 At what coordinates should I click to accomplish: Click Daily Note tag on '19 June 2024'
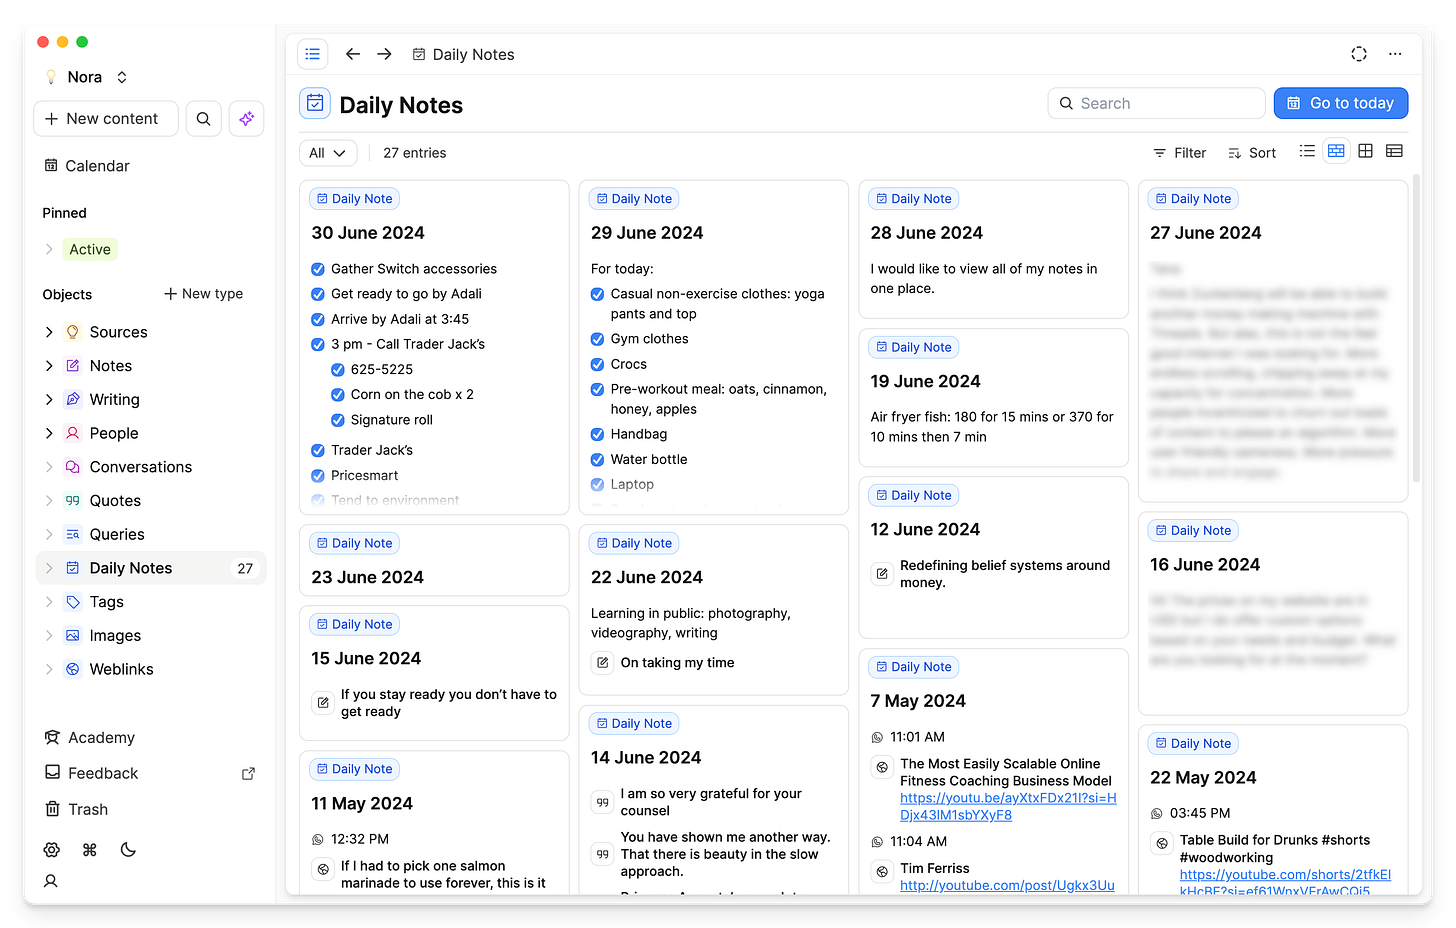click(914, 348)
